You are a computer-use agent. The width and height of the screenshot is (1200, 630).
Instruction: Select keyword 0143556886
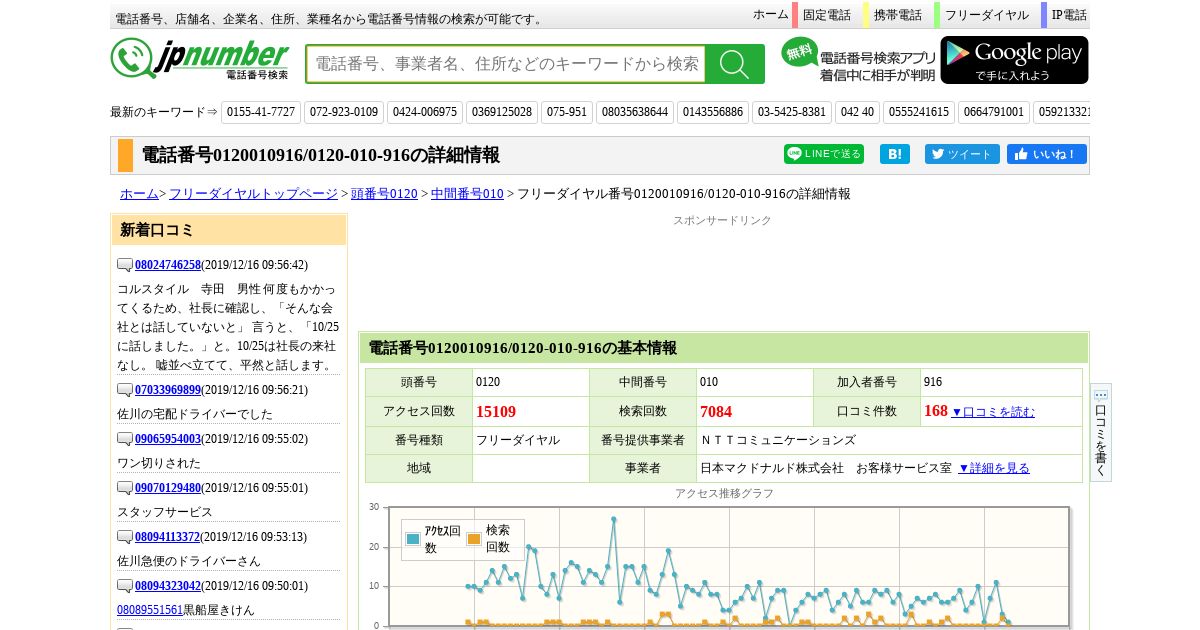click(712, 112)
